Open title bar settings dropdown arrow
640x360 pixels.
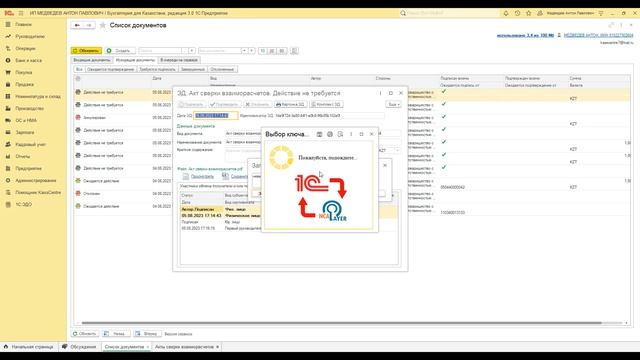pyautogui.click(x=601, y=13)
